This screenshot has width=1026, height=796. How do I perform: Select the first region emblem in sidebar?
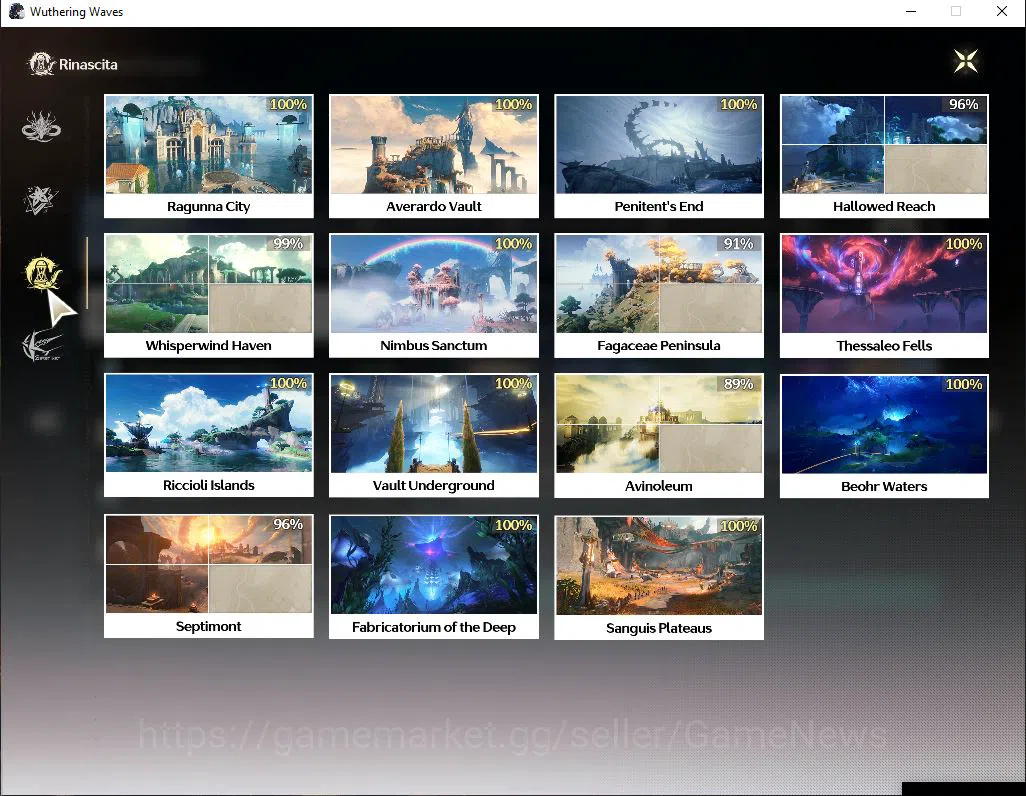point(41,126)
